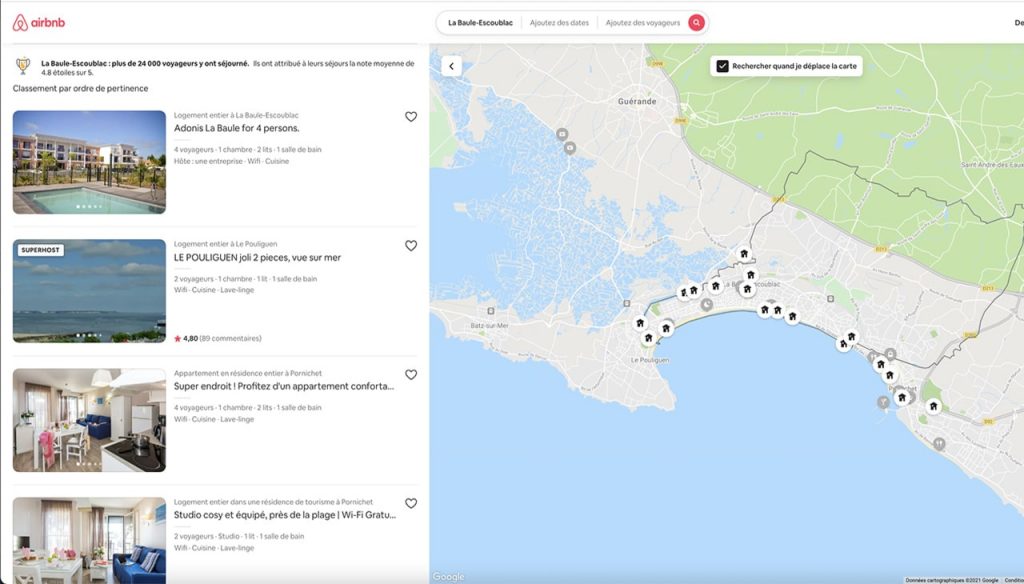The image size is (1024, 584).
Task: Click the Guérande label on the map
Action: [637, 101]
